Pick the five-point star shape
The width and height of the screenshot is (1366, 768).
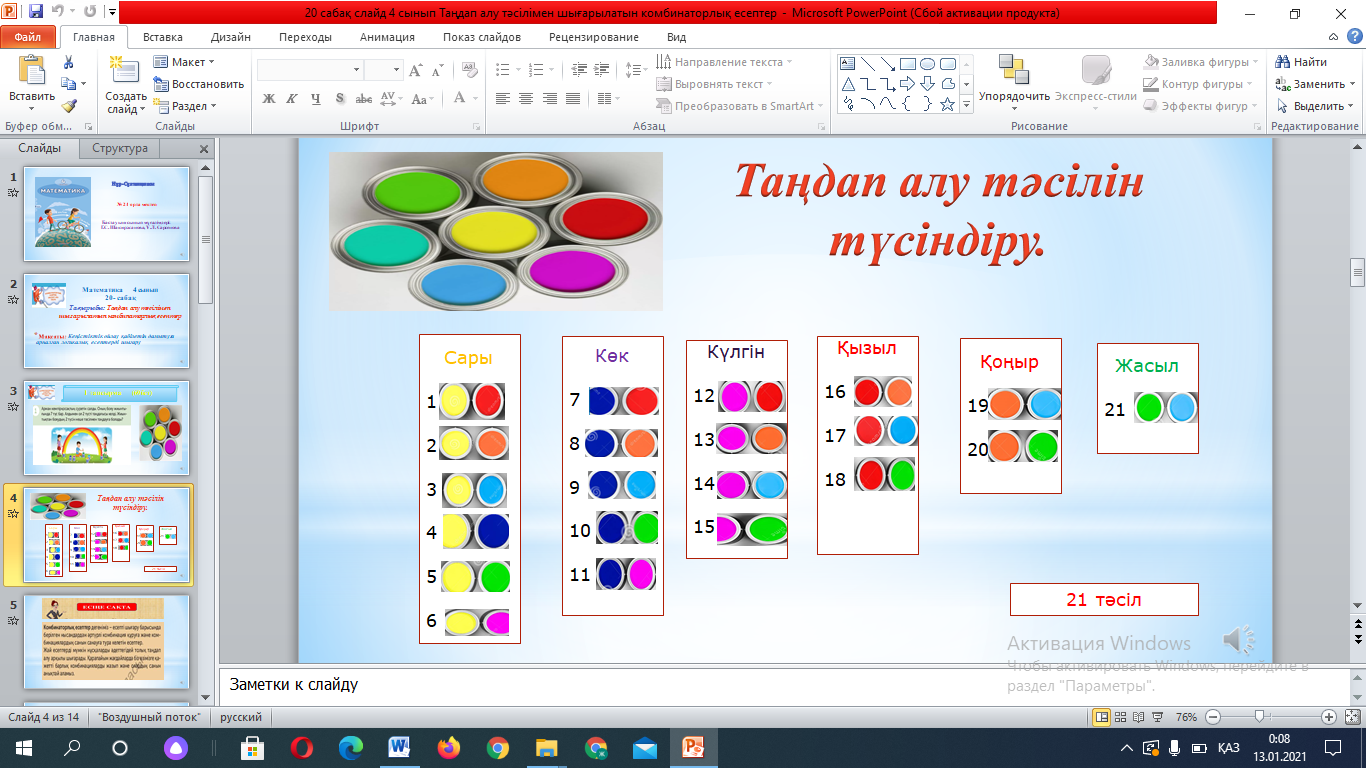[947, 104]
